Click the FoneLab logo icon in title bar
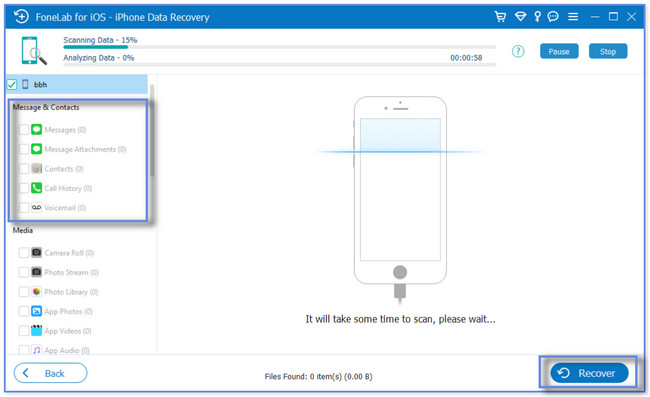Image resolution: width=650 pixels, height=397 pixels. pyautogui.click(x=21, y=17)
